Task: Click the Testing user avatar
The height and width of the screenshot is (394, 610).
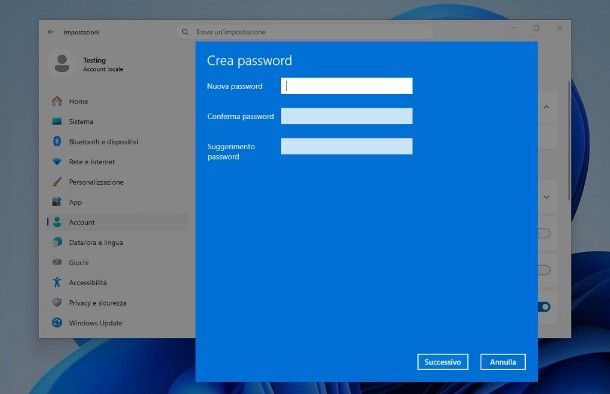Action: click(62, 64)
